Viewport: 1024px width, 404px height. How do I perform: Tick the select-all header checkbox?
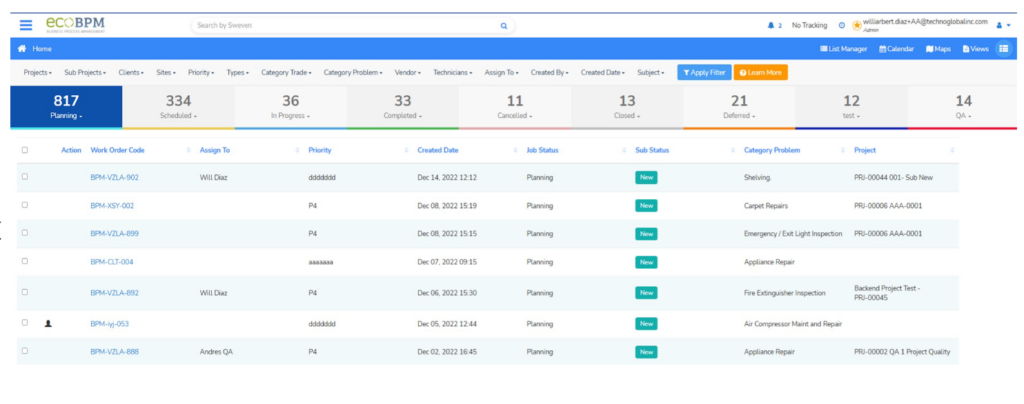[x=25, y=149]
